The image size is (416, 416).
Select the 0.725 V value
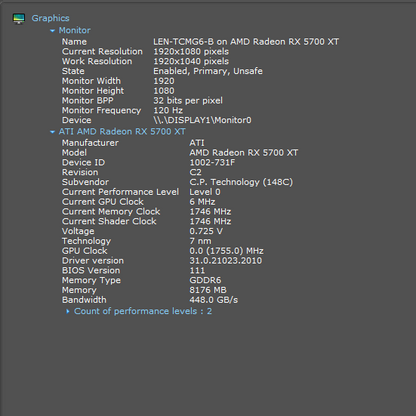pyautogui.click(x=206, y=231)
